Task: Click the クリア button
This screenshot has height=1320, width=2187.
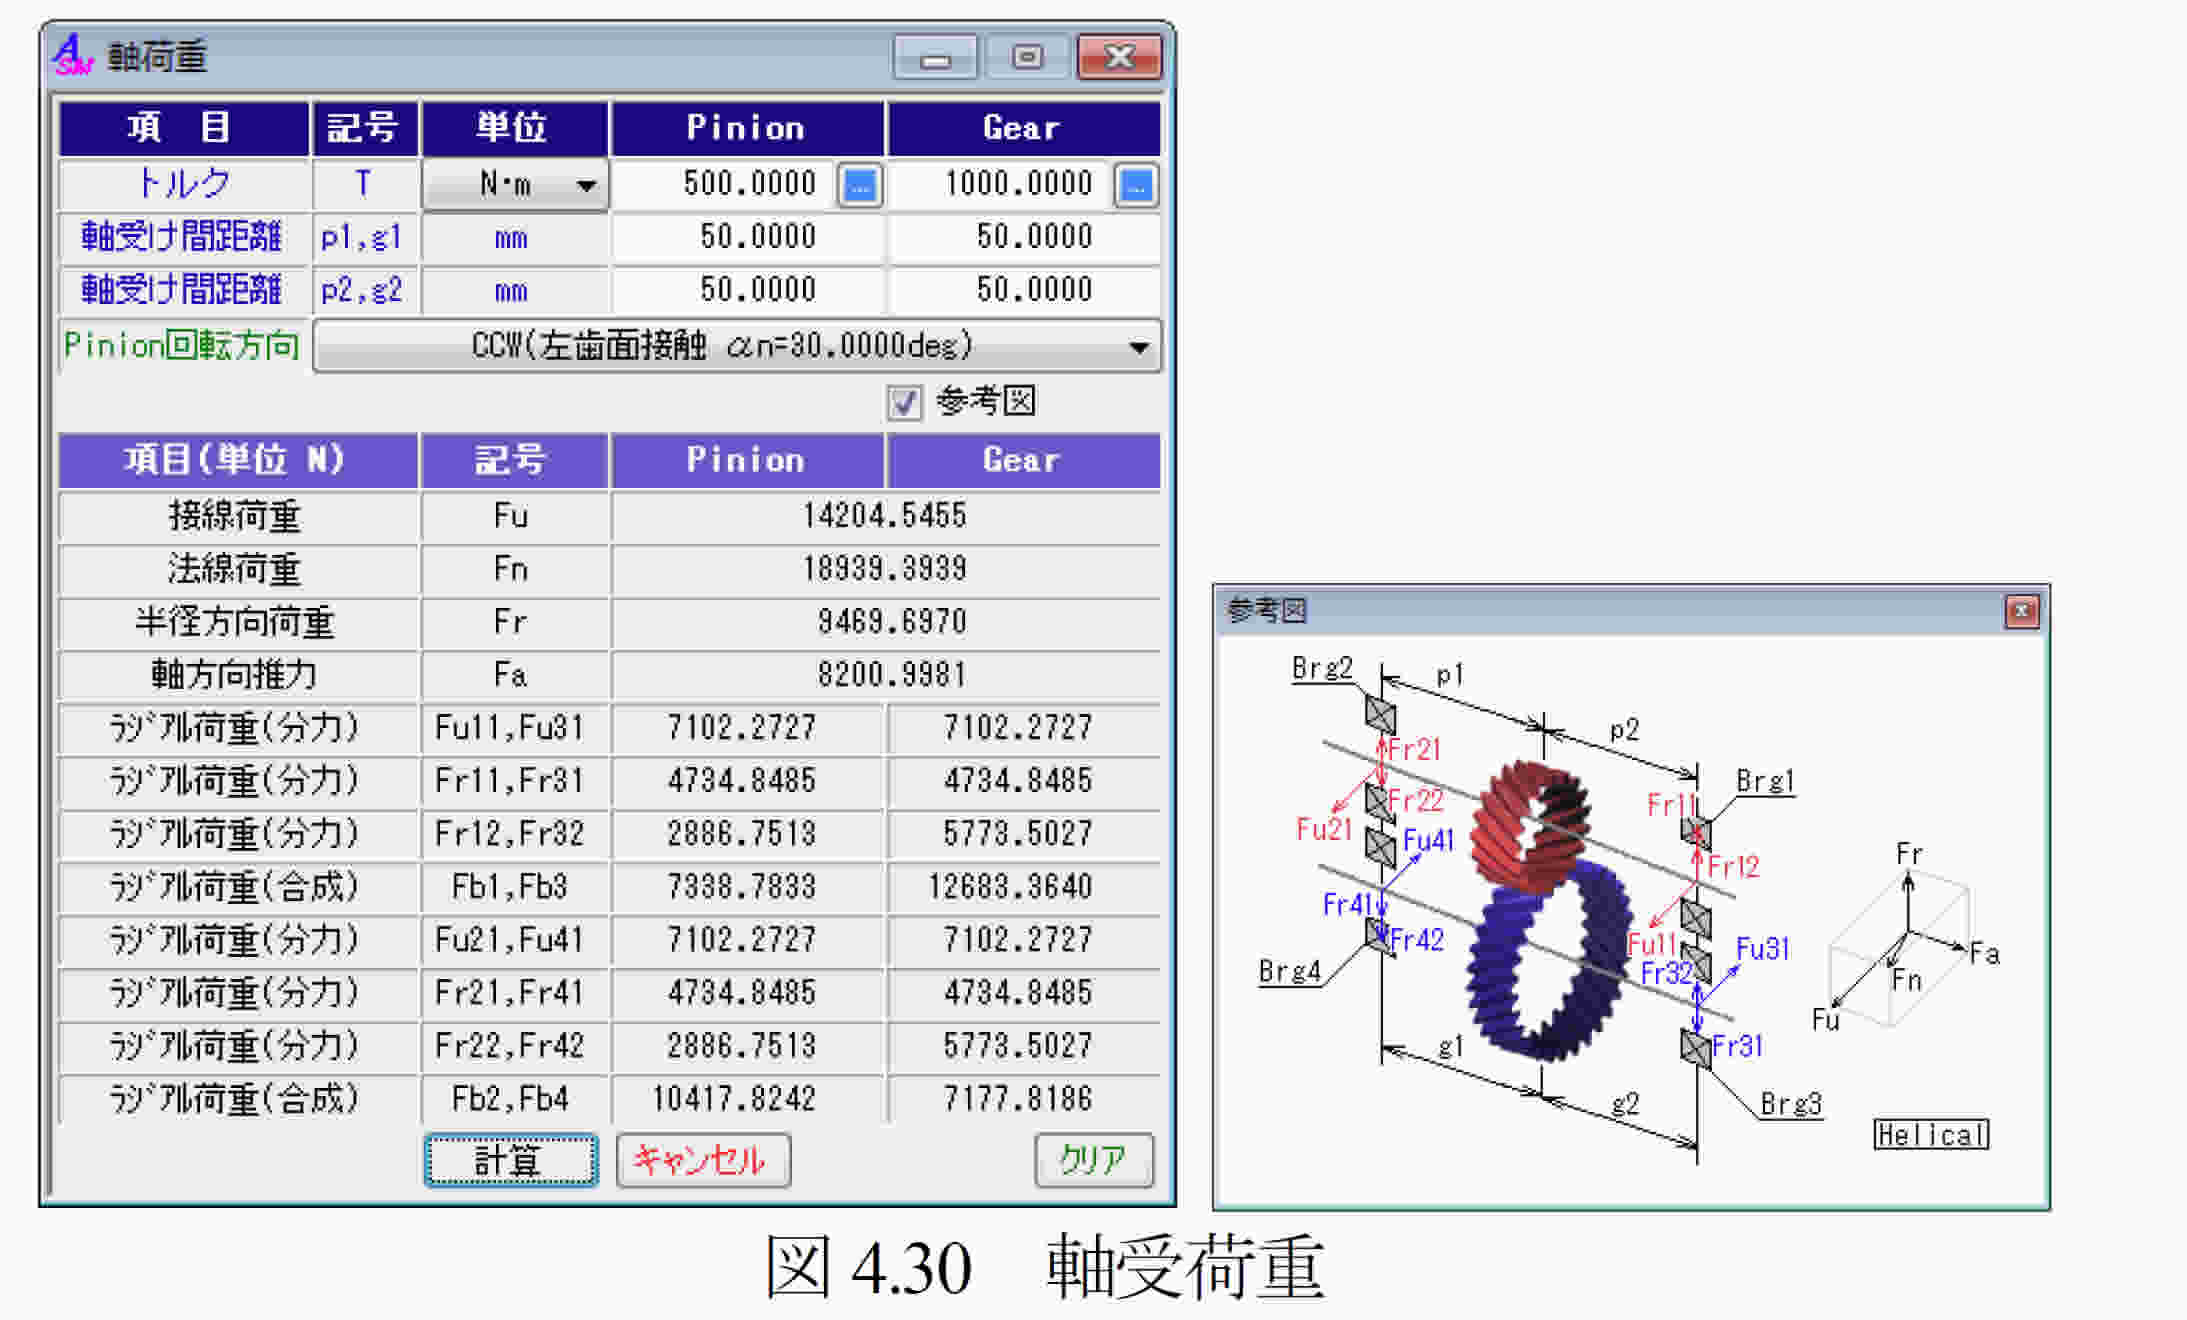Action: [1094, 1160]
